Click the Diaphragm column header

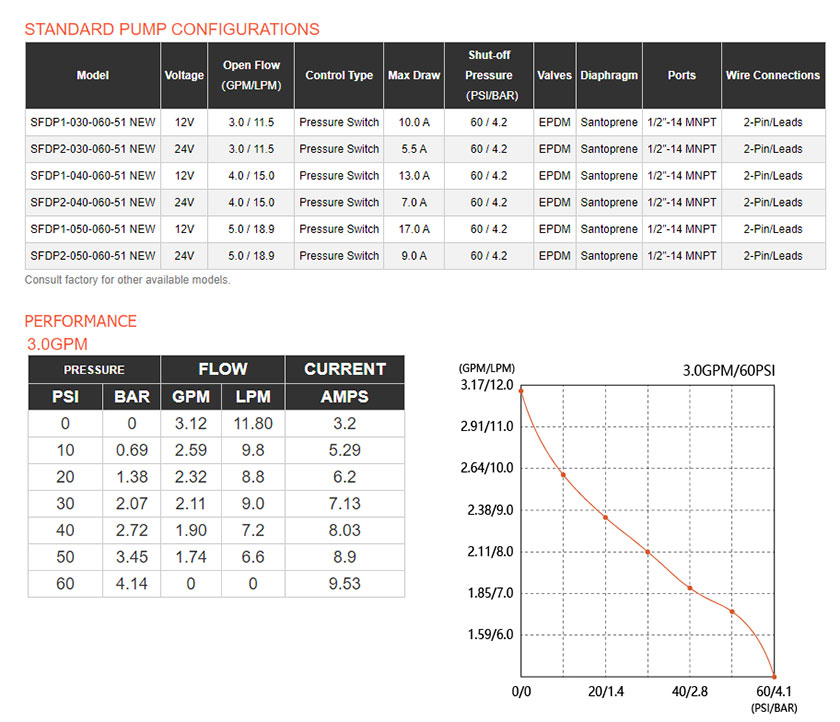pos(609,76)
